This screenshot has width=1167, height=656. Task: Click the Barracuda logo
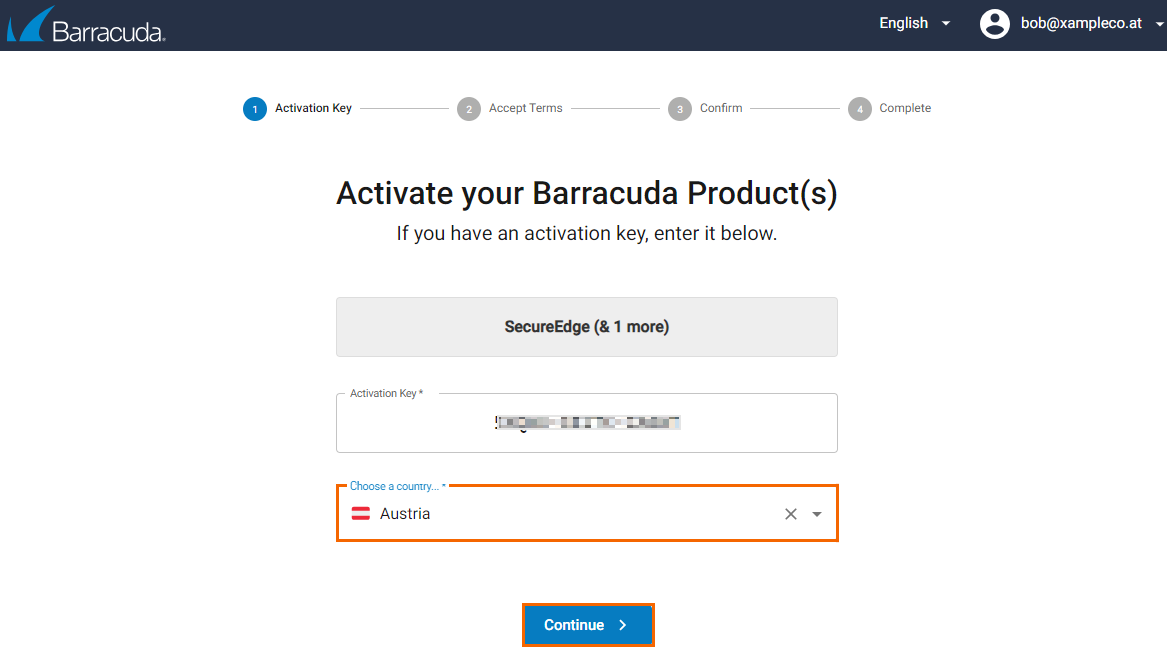point(86,25)
